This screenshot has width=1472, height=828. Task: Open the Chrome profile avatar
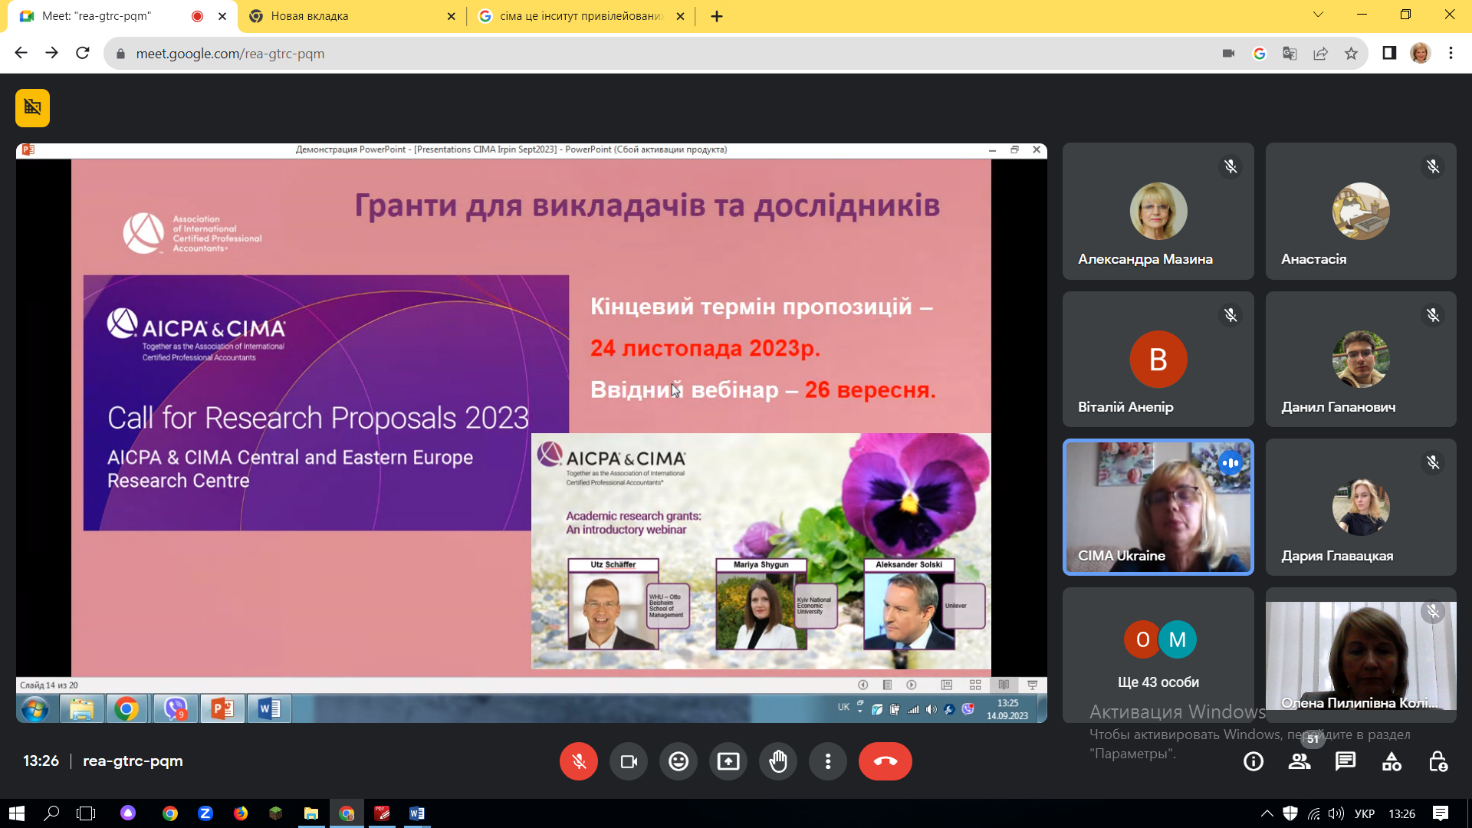click(1420, 53)
